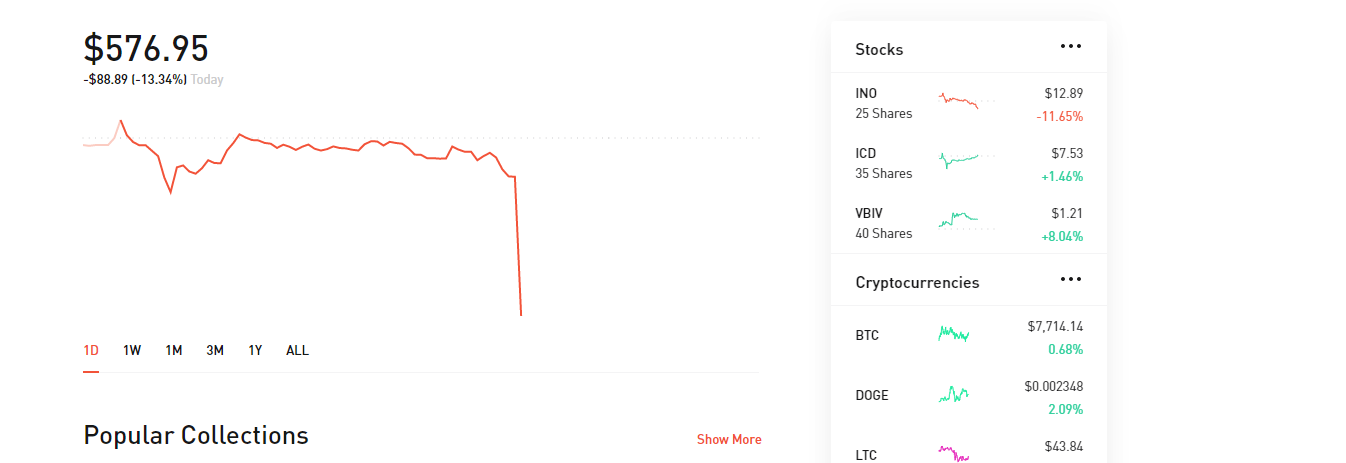Open the Stocks three-dot options menu
This screenshot has height=463, width=1346.
click(x=1071, y=46)
